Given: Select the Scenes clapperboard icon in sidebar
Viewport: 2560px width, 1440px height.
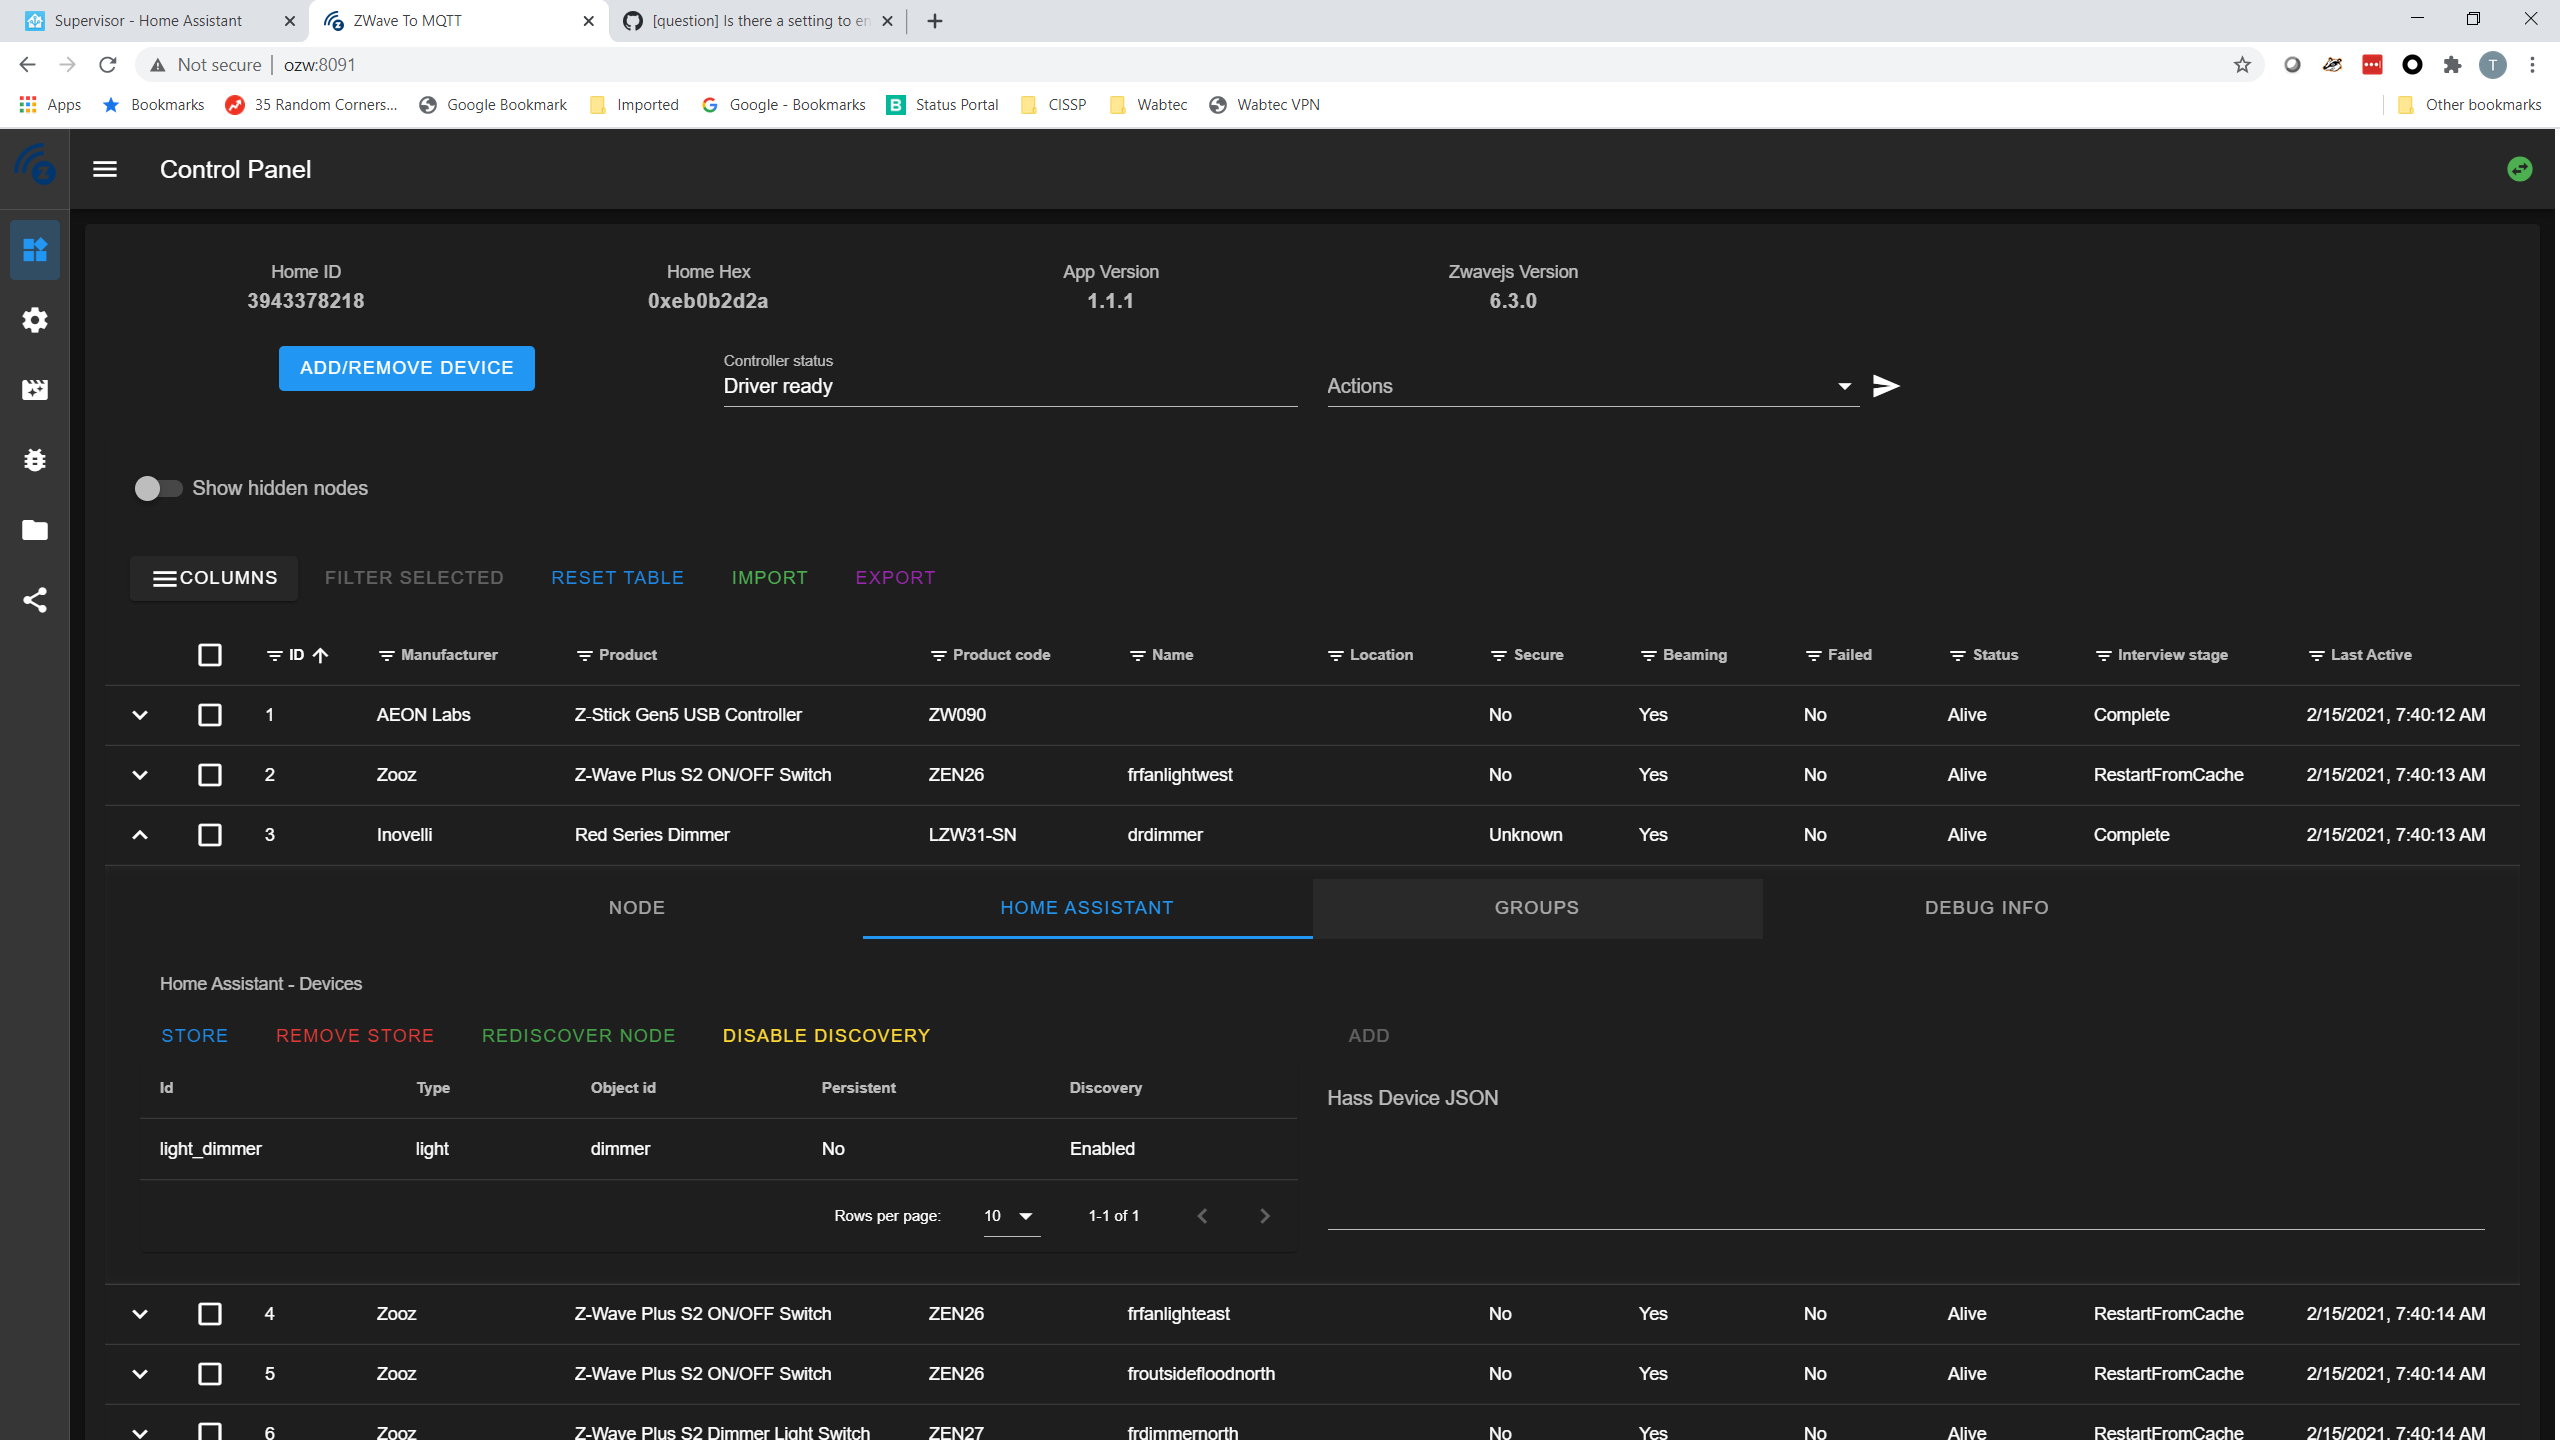Looking at the screenshot, I should coord(35,390).
